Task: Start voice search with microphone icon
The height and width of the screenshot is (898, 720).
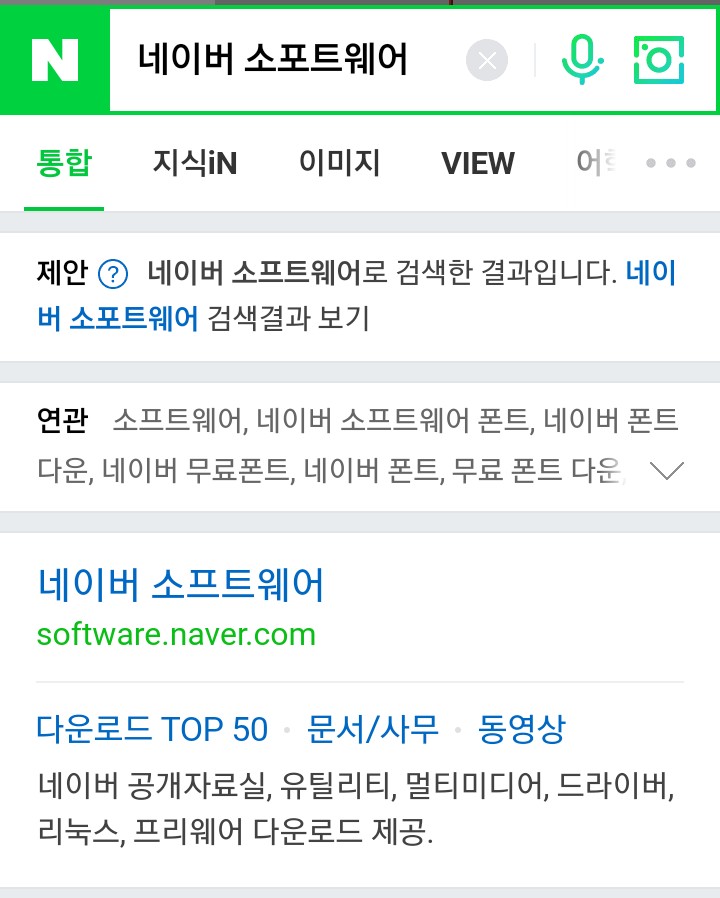Action: point(582,60)
